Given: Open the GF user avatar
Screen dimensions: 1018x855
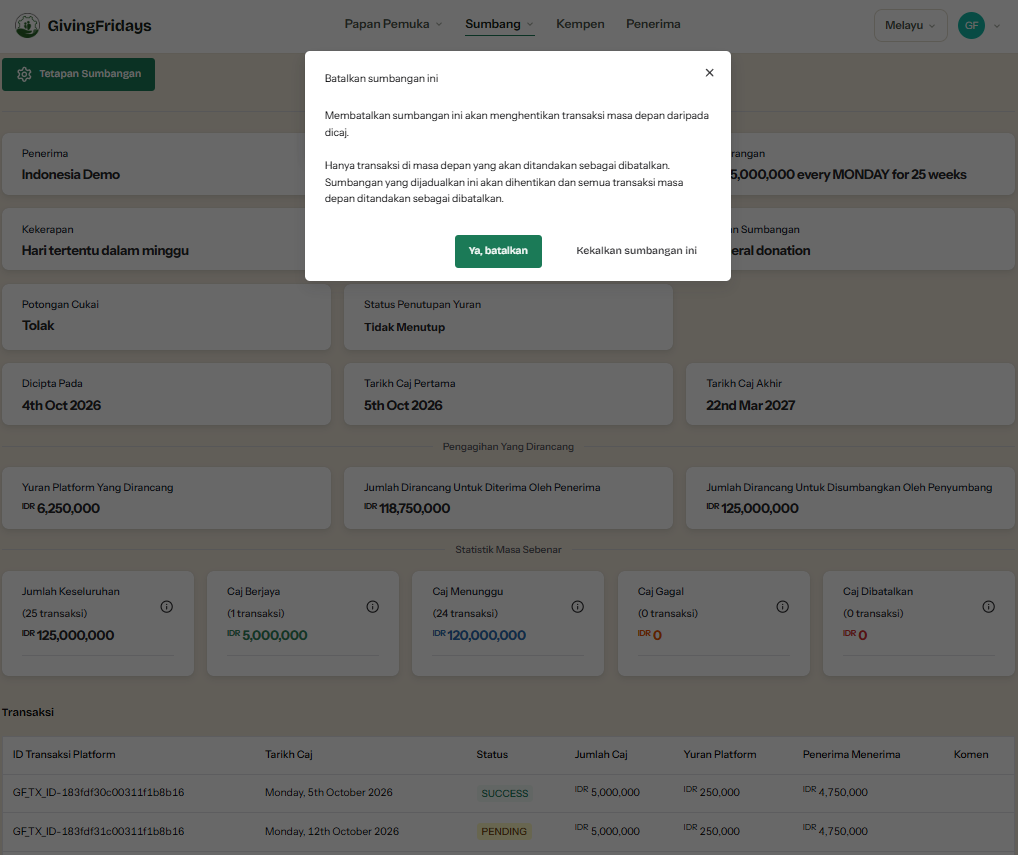Looking at the screenshot, I should (x=971, y=25).
